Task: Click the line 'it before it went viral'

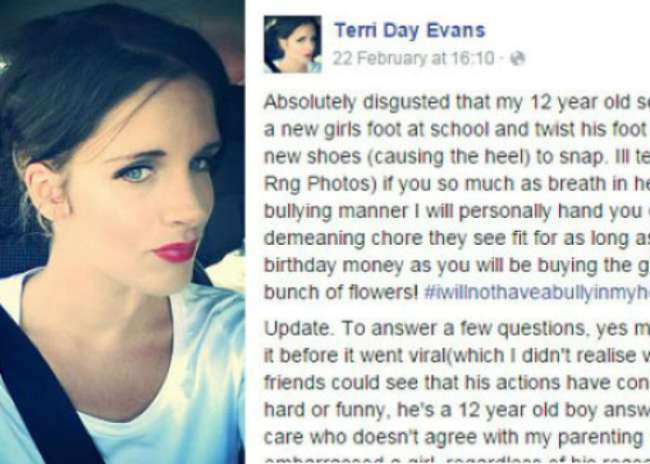Action: coord(456,356)
